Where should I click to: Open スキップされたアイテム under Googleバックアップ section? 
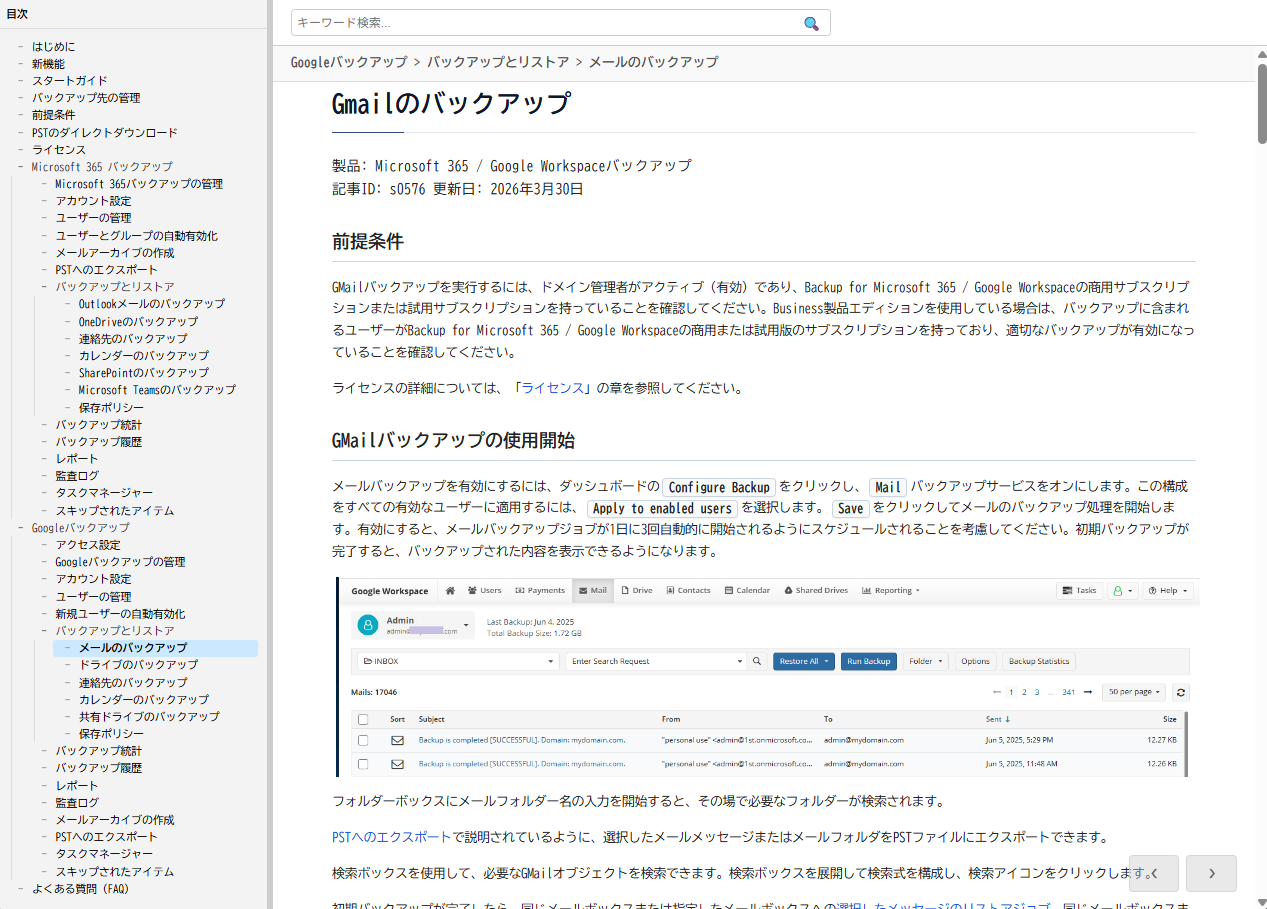pyautogui.click(x=114, y=871)
